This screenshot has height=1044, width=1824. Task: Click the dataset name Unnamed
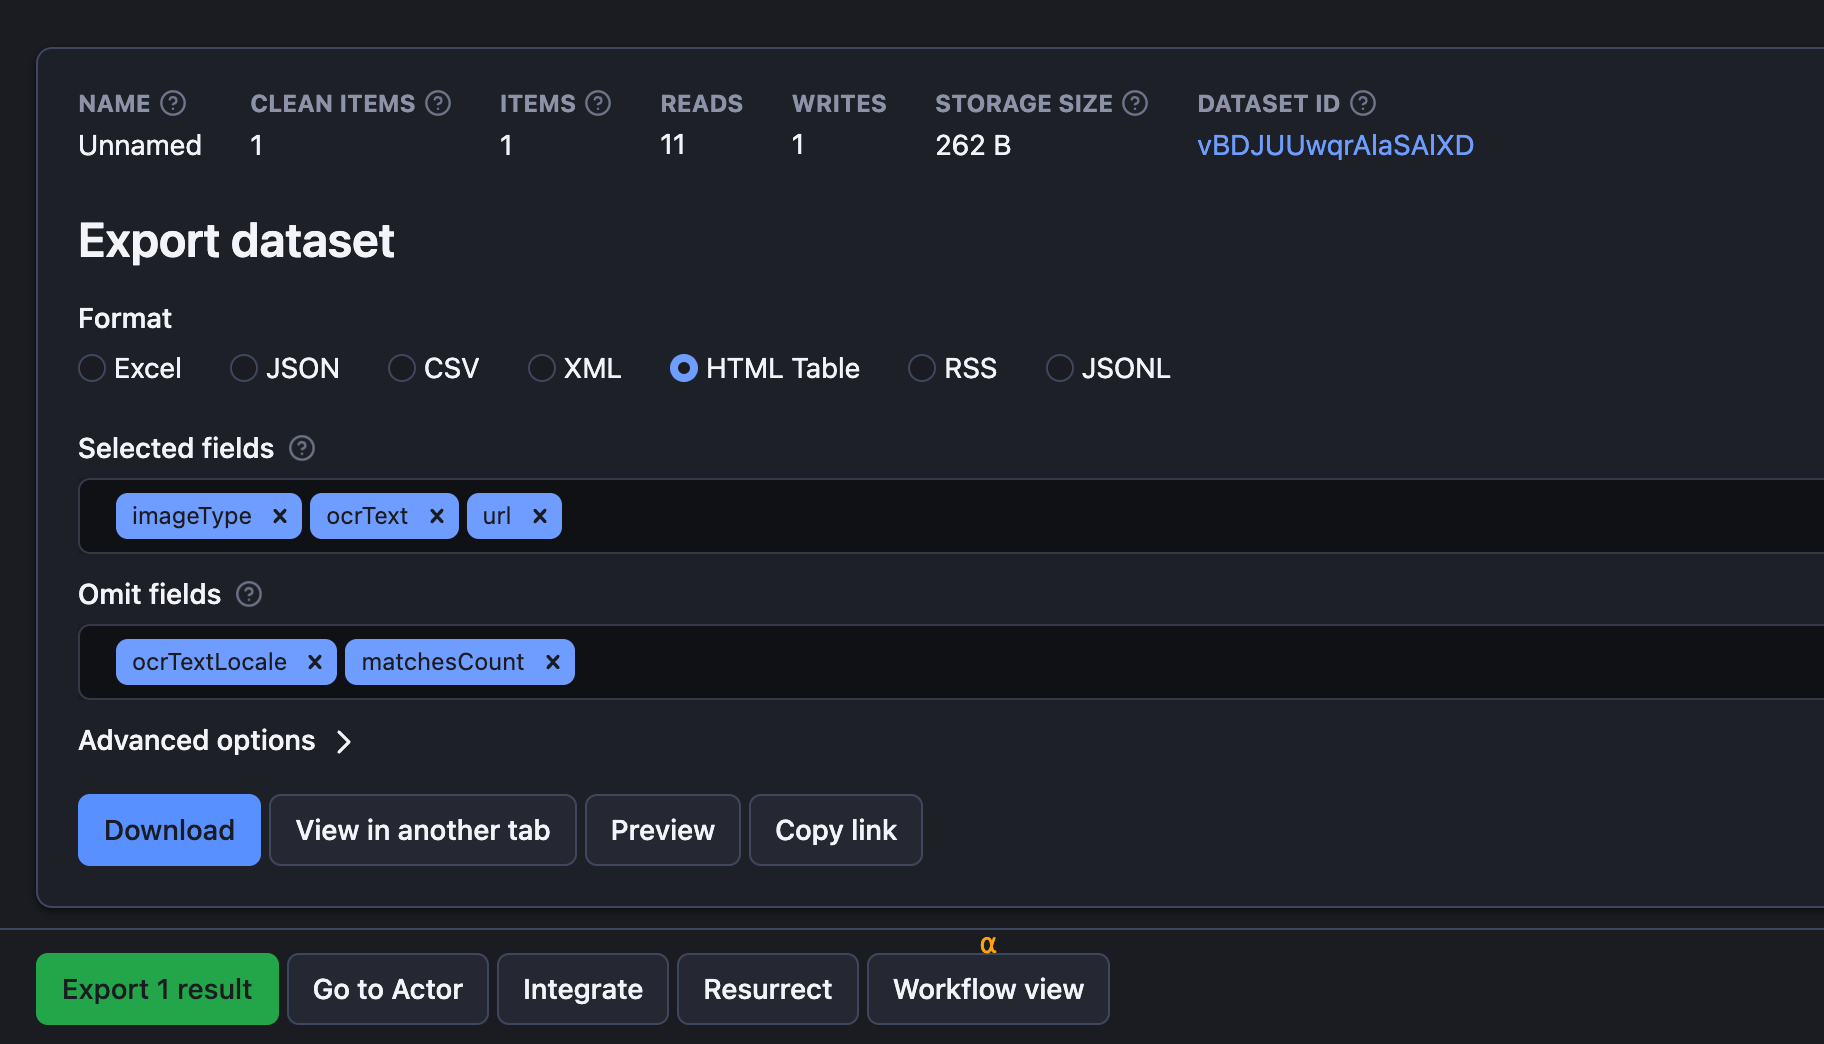[x=140, y=145]
